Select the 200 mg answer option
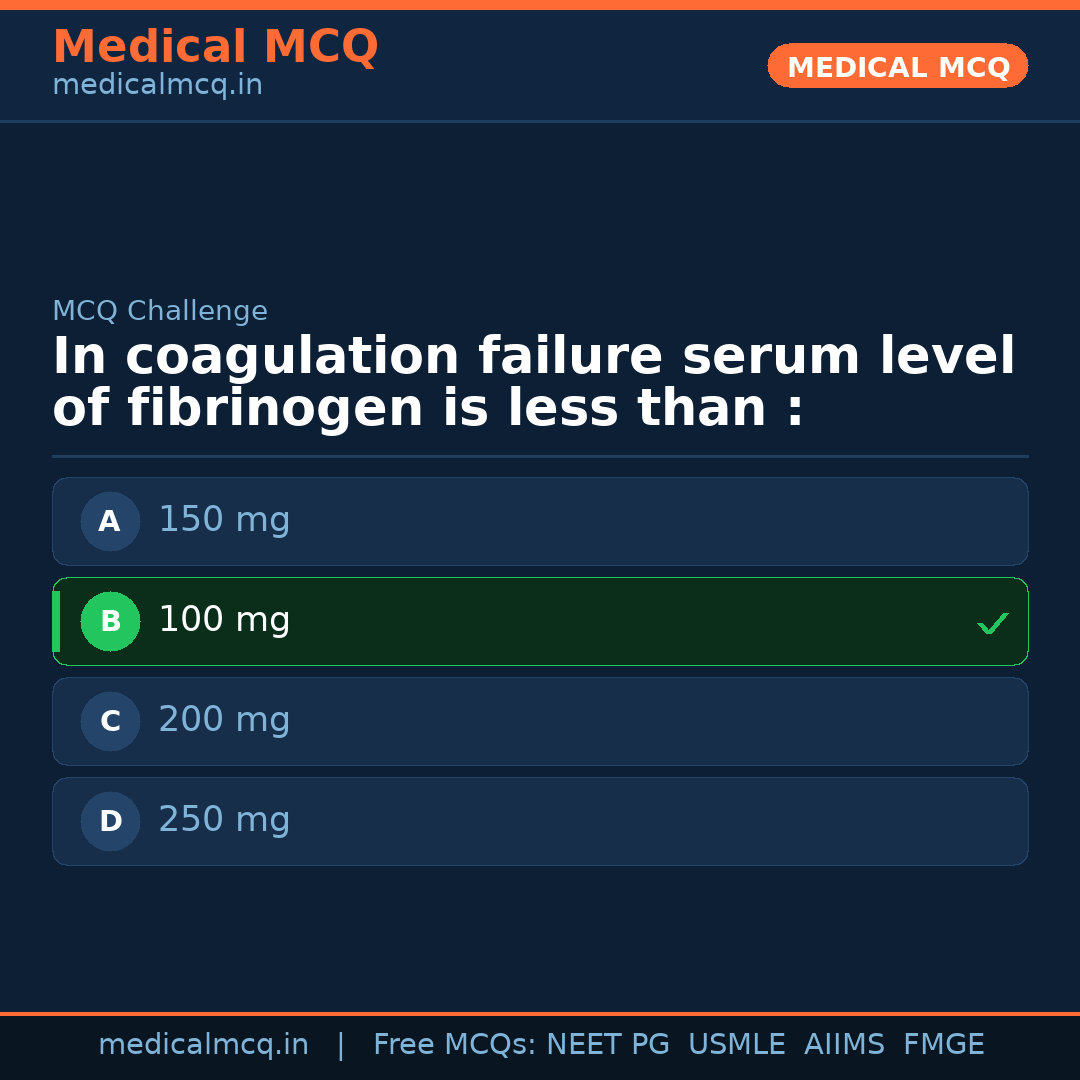The height and width of the screenshot is (1080, 1080). (540, 721)
